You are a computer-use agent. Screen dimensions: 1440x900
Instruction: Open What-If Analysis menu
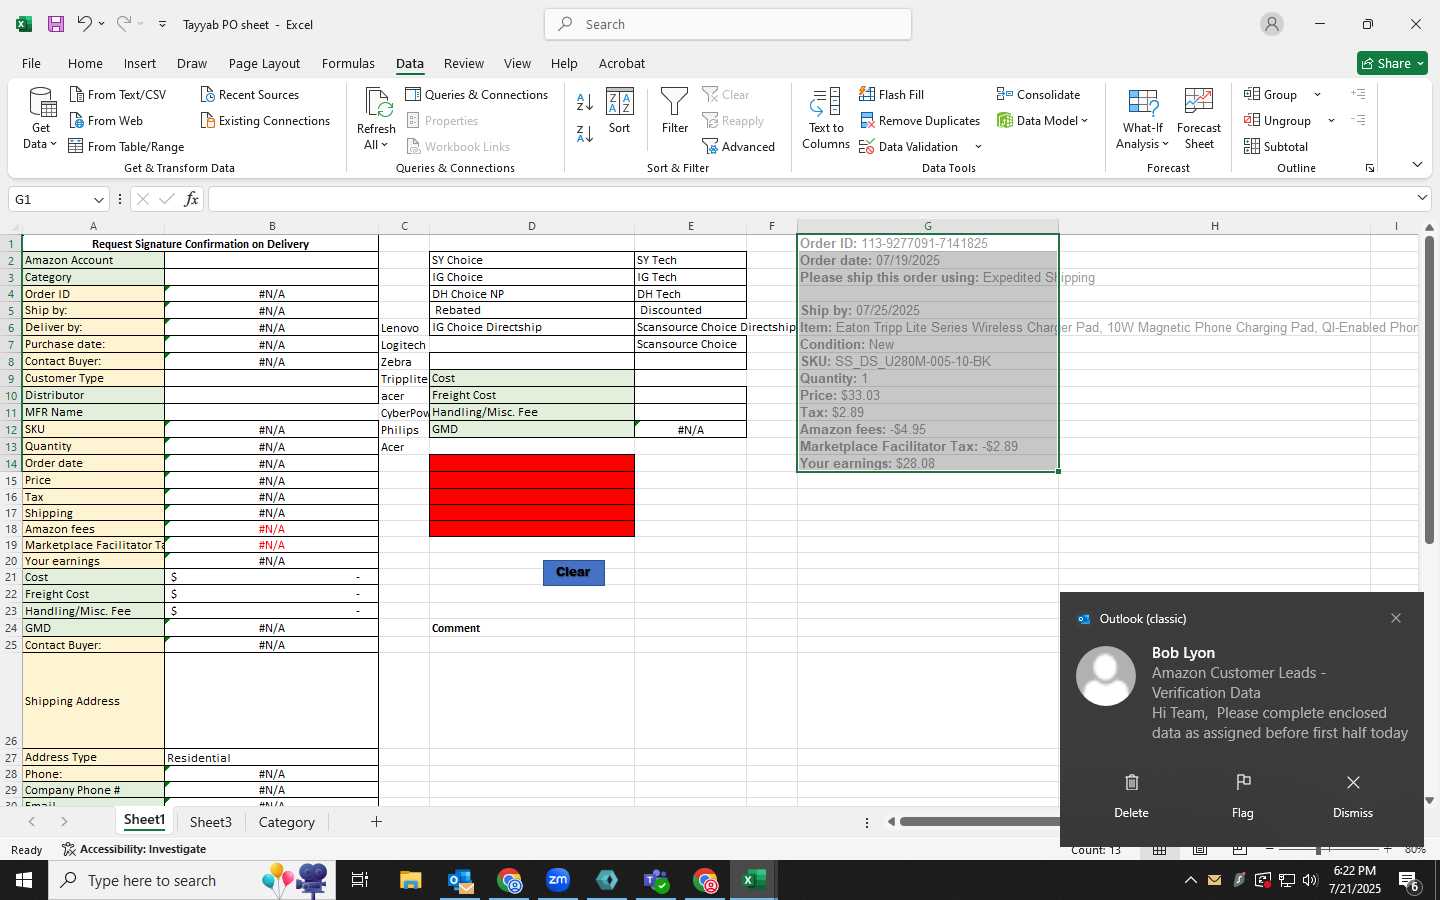(1143, 118)
